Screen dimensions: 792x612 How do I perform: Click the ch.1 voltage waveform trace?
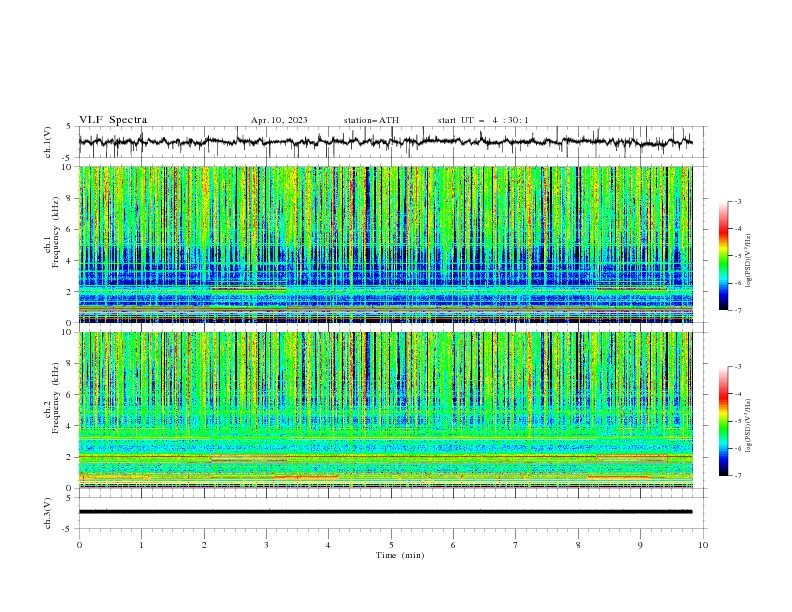pos(385,142)
